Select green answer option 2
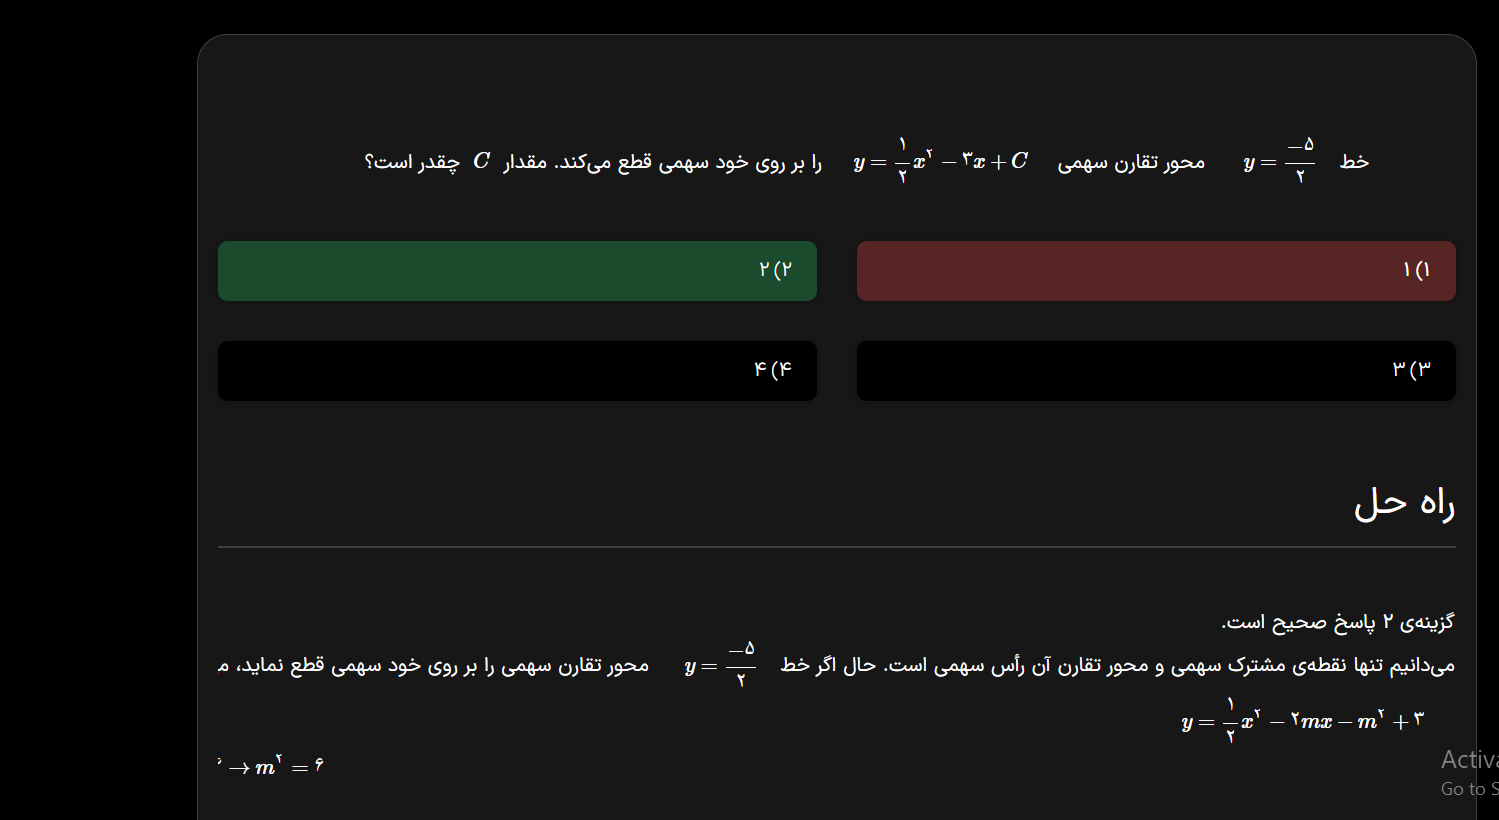 (x=517, y=271)
